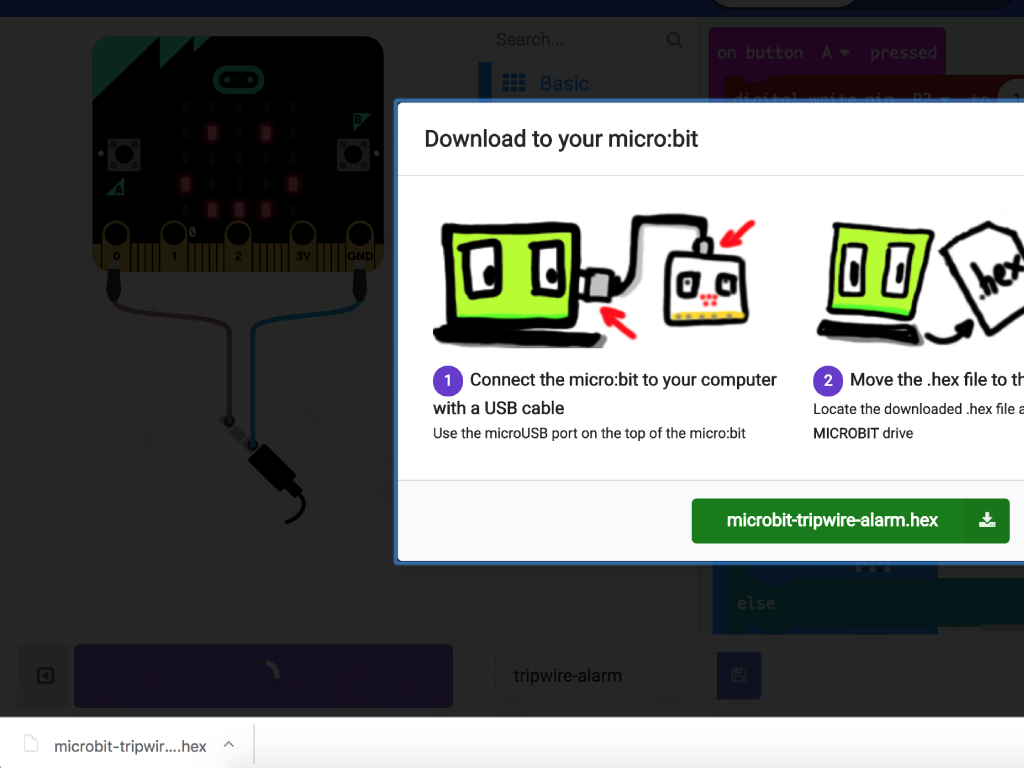Click the magnifier search icon

click(x=675, y=40)
